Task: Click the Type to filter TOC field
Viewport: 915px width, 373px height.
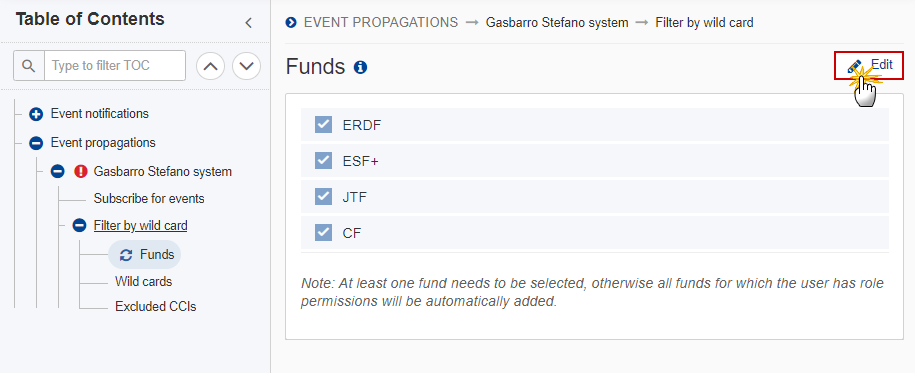Action: pyautogui.click(x=115, y=65)
